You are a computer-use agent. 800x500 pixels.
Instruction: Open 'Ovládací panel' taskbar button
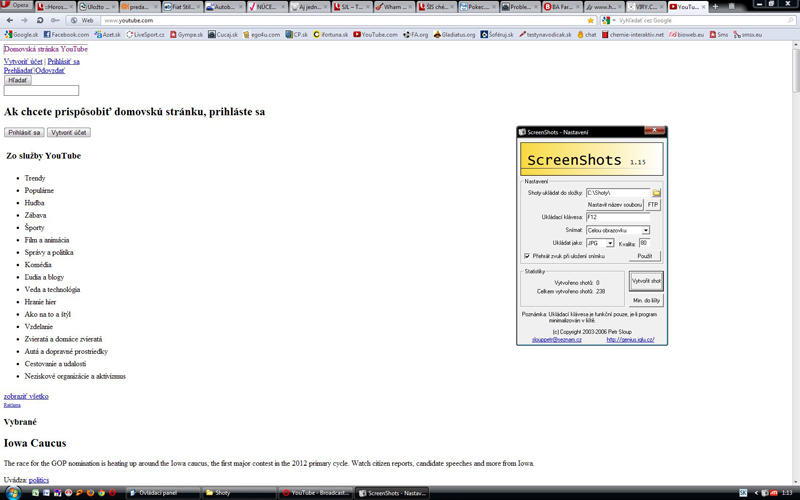pyautogui.click(x=162, y=493)
